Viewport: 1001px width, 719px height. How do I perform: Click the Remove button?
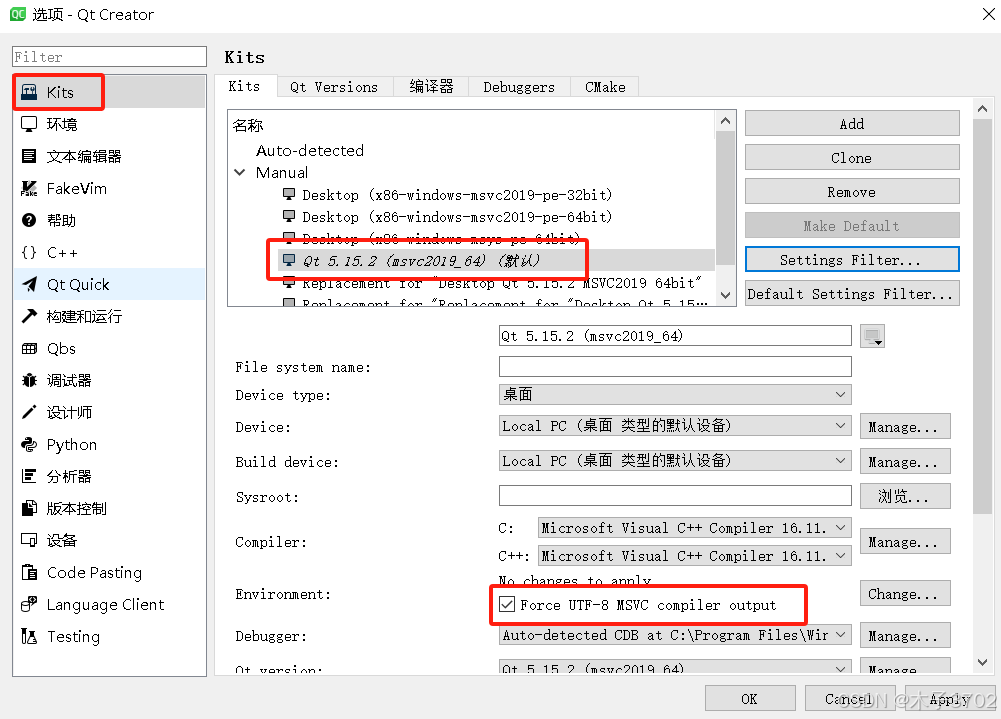852,192
